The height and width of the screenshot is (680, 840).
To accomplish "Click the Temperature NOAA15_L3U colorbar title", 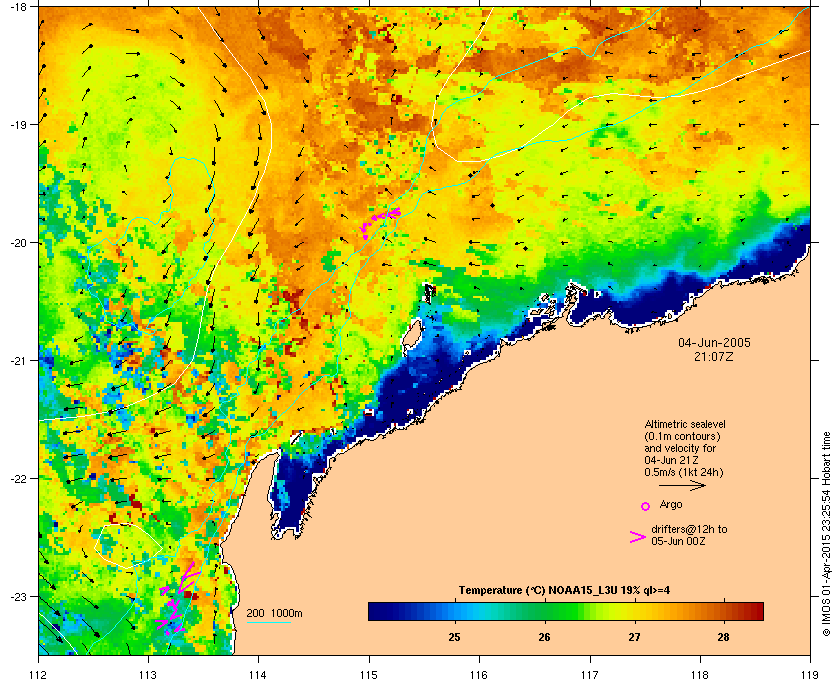I will click(x=564, y=591).
